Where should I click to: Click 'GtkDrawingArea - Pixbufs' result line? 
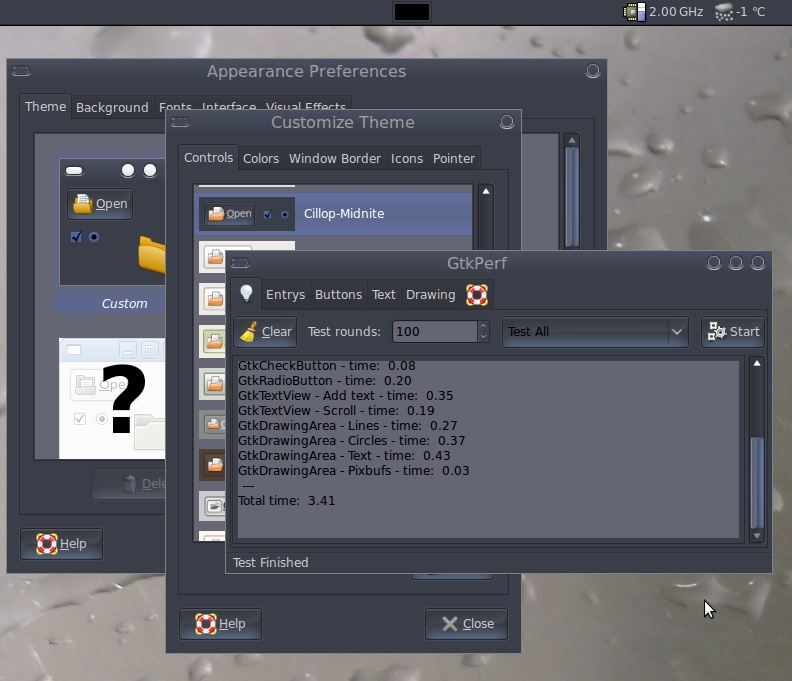(x=354, y=471)
